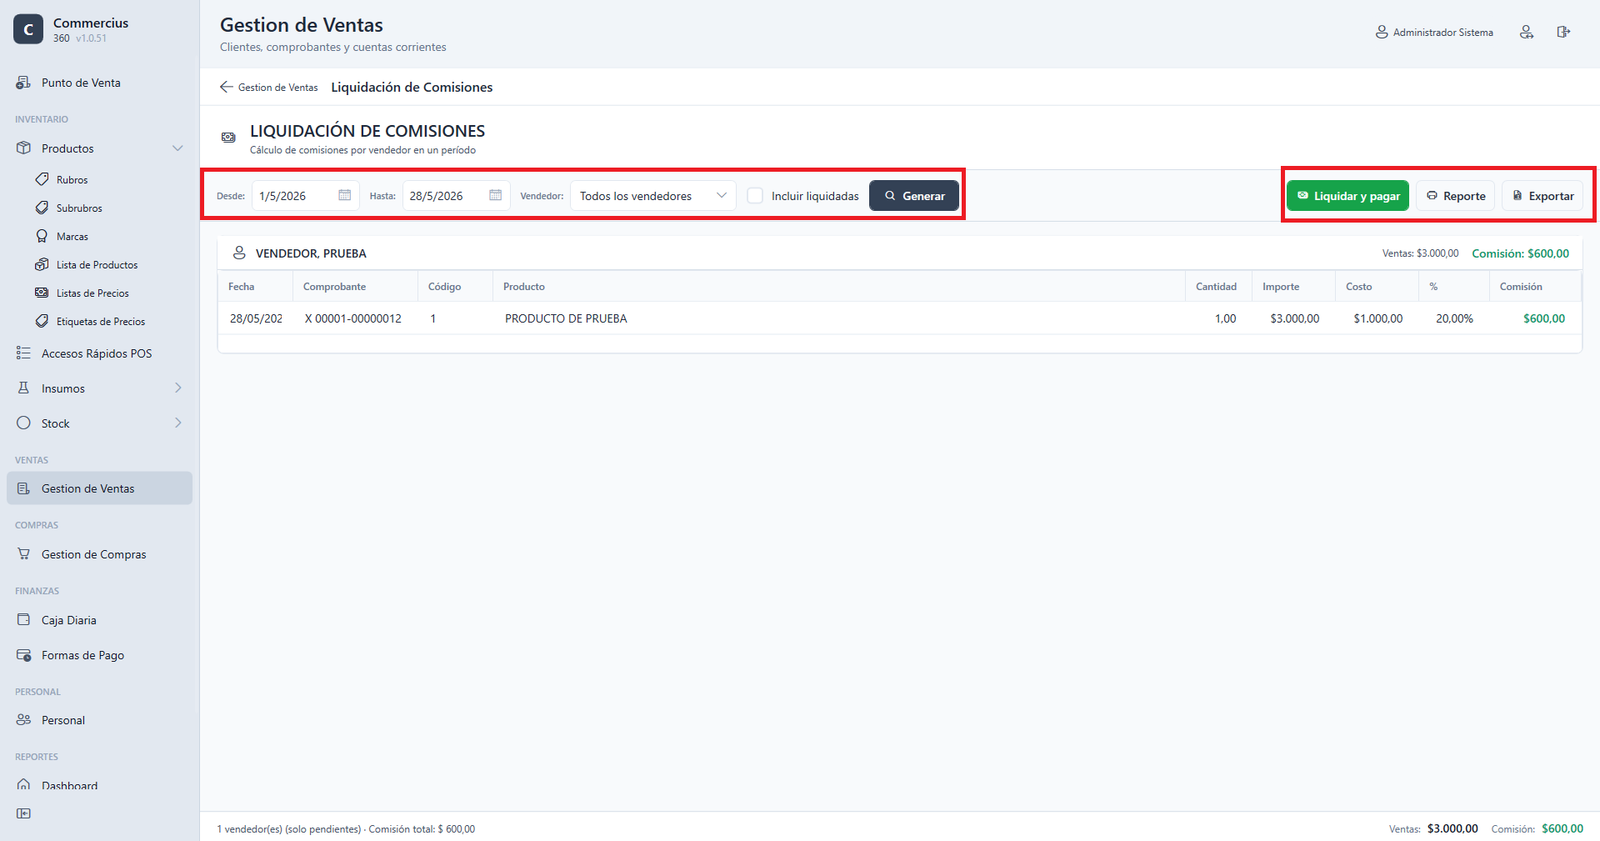This screenshot has height=841, width=1600.
Task: Click the logout icon in header
Action: [x=1563, y=32]
